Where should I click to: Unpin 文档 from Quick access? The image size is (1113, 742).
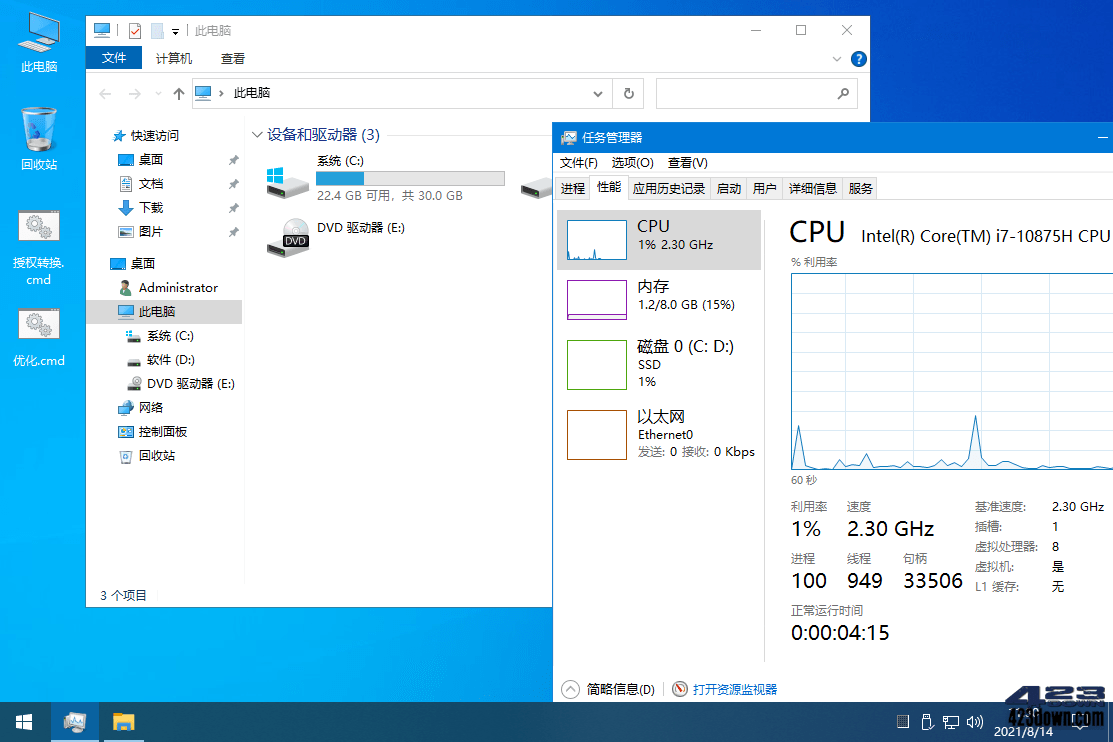click(x=231, y=183)
